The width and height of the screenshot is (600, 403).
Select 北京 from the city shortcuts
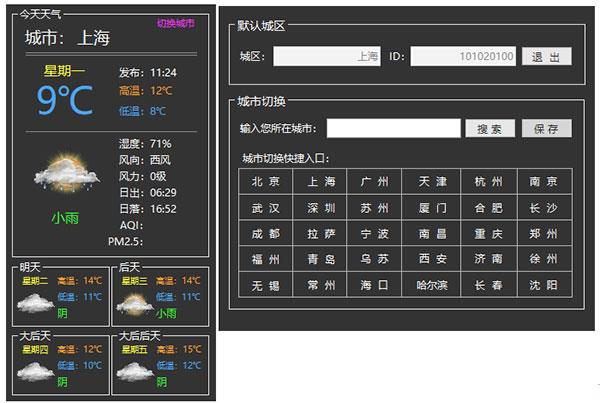pyautogui.click(x=266, y=182)
